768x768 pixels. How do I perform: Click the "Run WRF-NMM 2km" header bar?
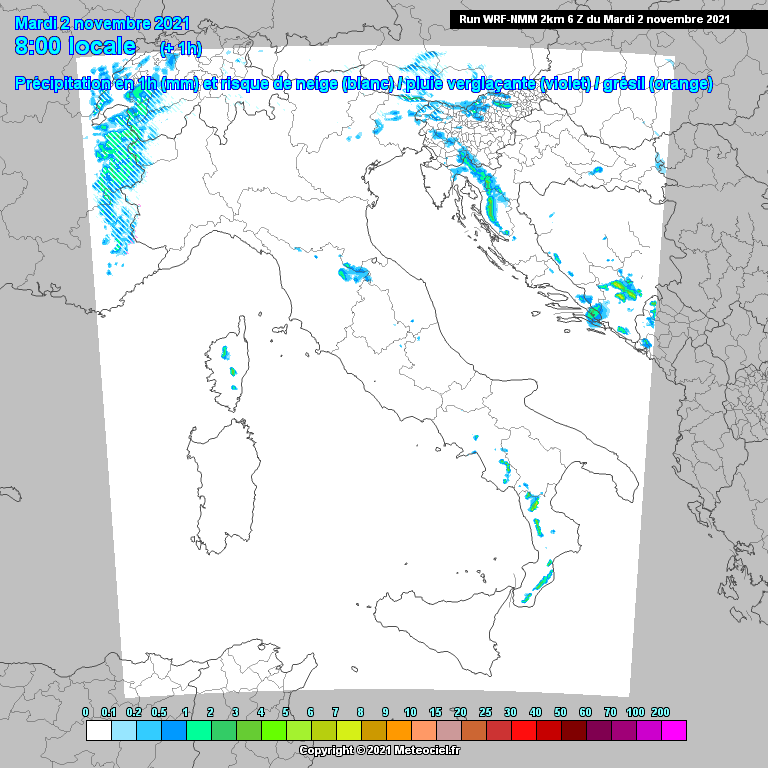pyautogui.click(x=594, y=18)
